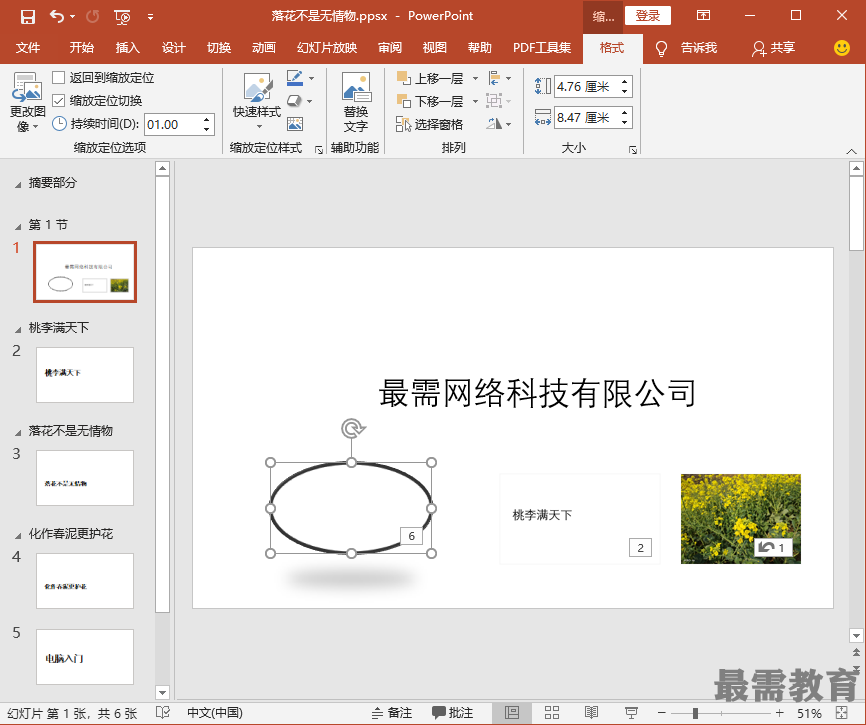The width and height of the screenshot is (866, 725).
Task: Click the 登录 sign-in button
Action: click(x=648, y=15)
